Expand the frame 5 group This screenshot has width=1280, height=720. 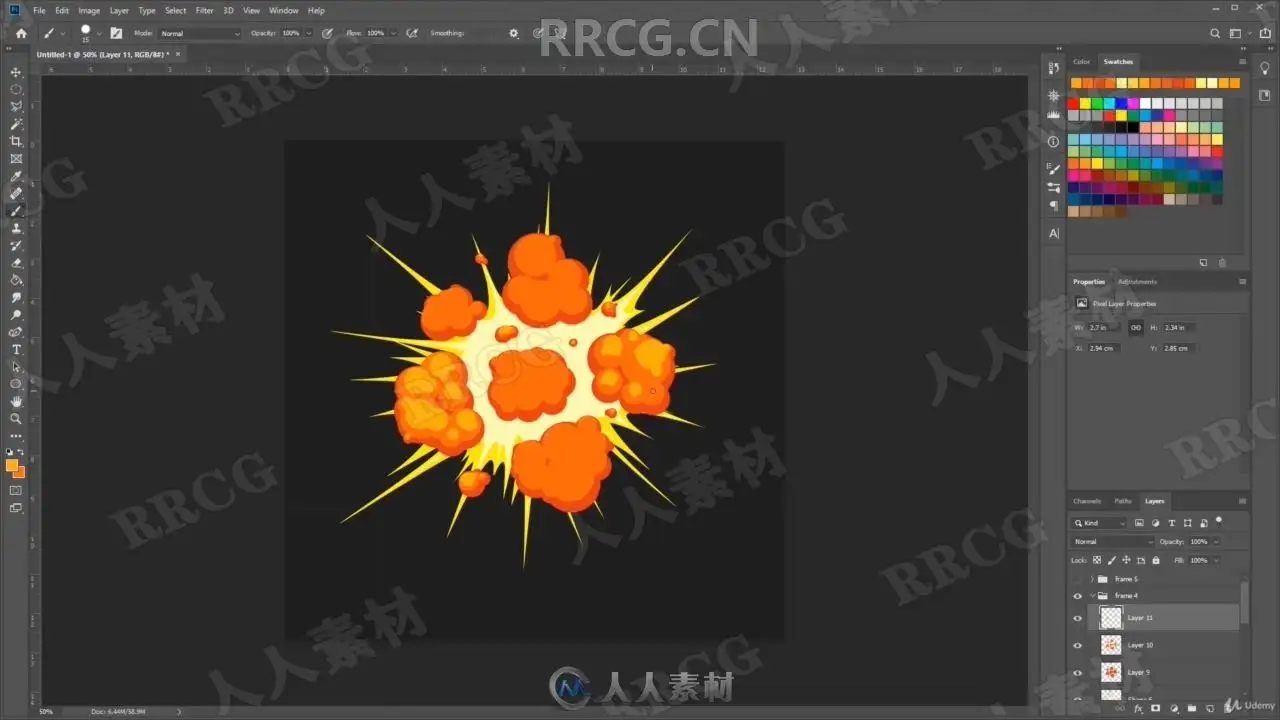click(1092, 579)
